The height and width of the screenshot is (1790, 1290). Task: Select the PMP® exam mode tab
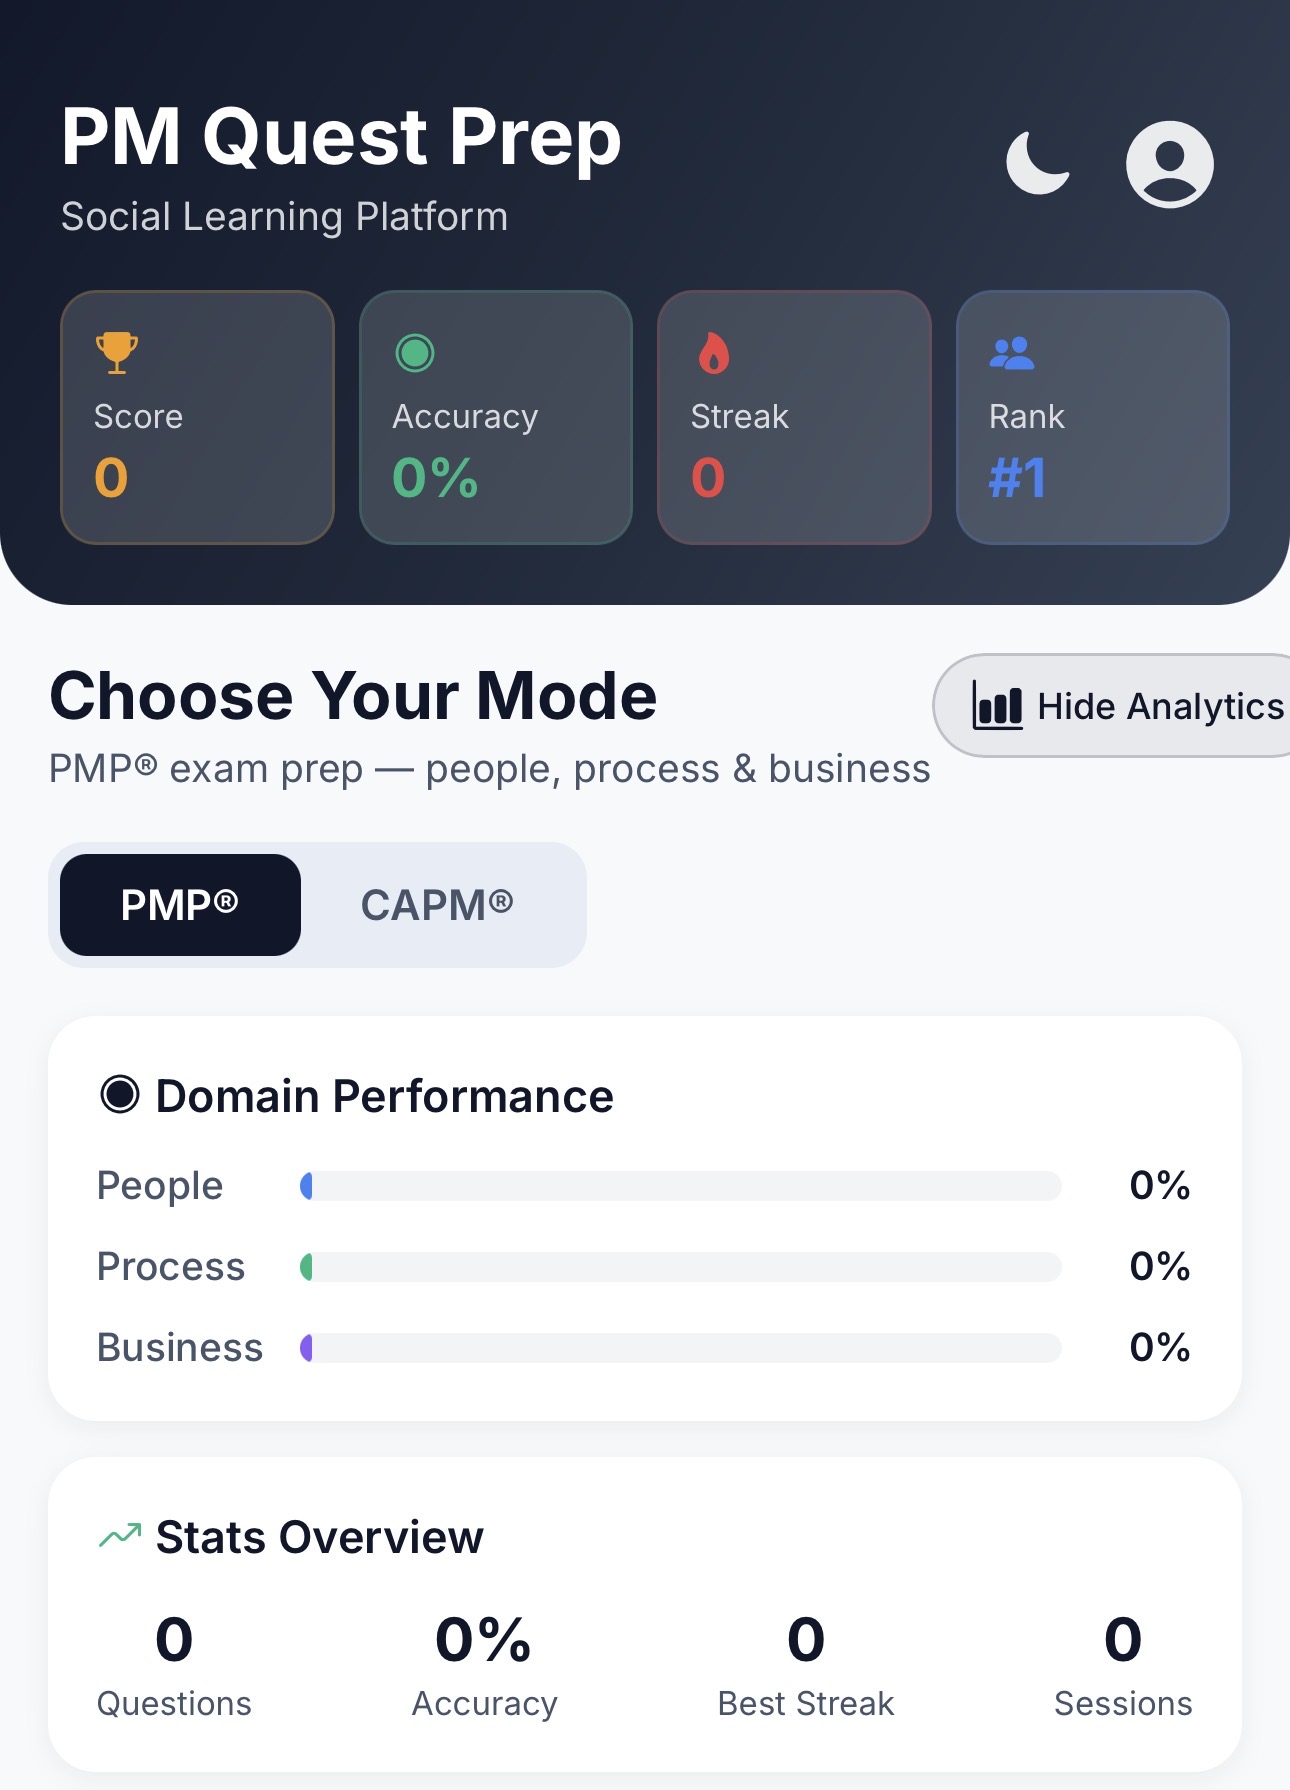[180, 905]
